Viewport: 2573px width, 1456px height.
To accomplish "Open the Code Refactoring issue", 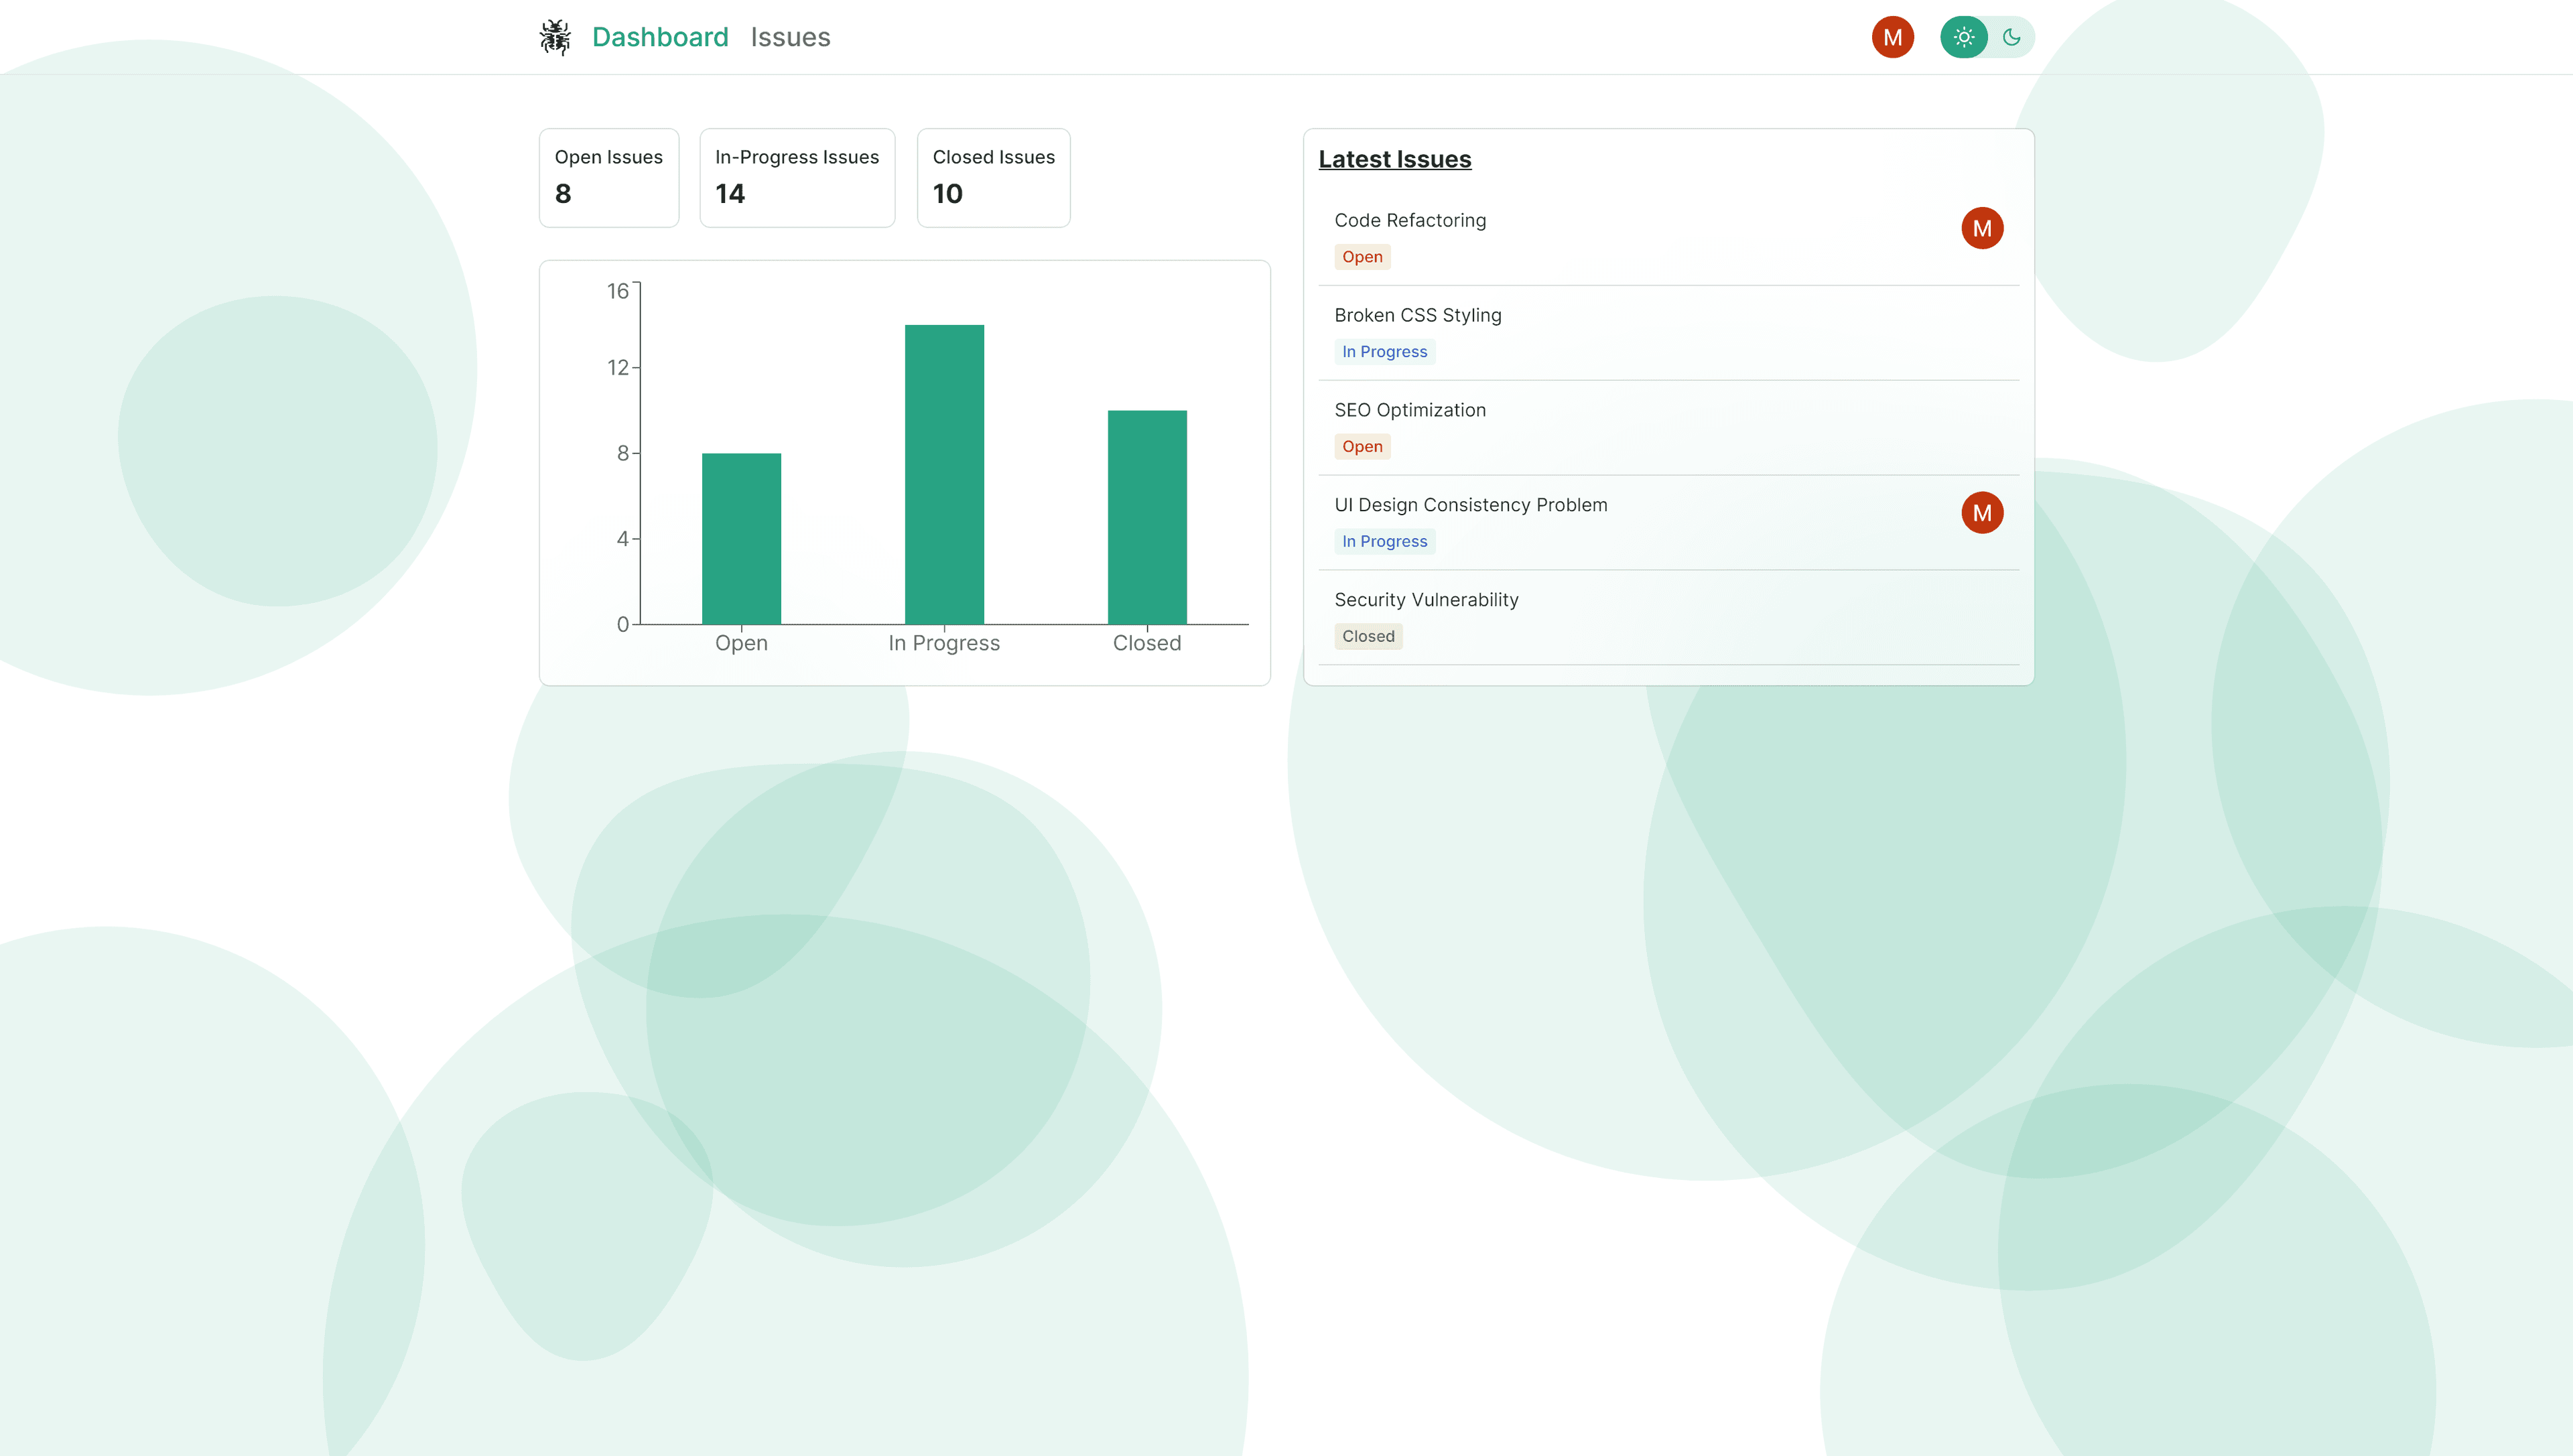I will (1409, 220).
